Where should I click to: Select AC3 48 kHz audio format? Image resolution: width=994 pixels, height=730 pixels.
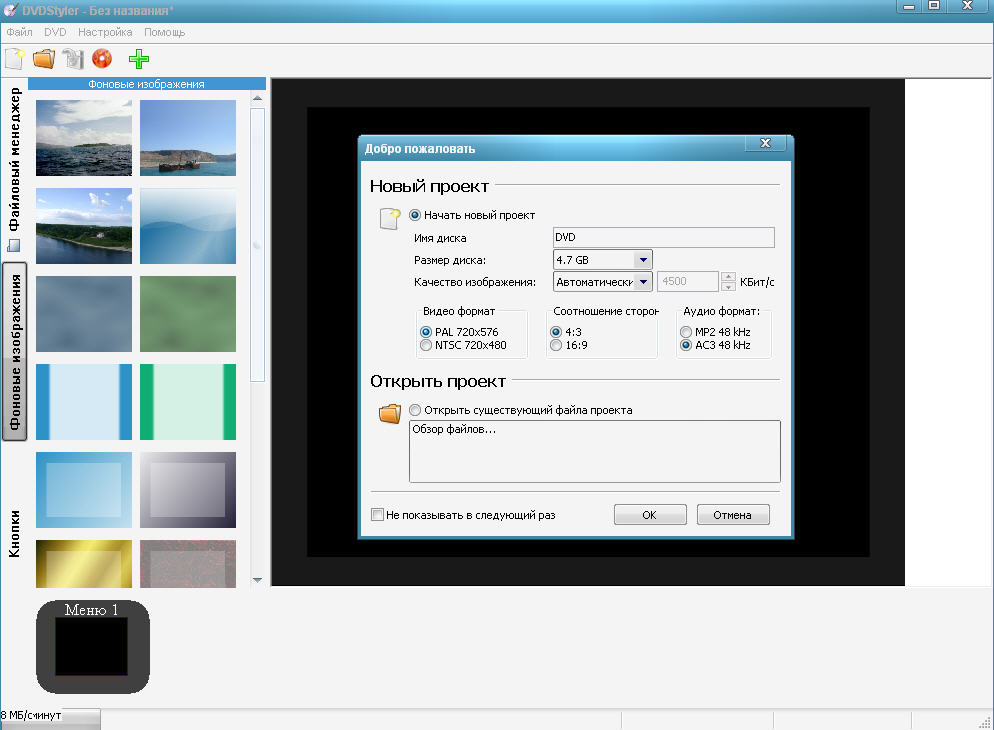[x=686, y=345]
